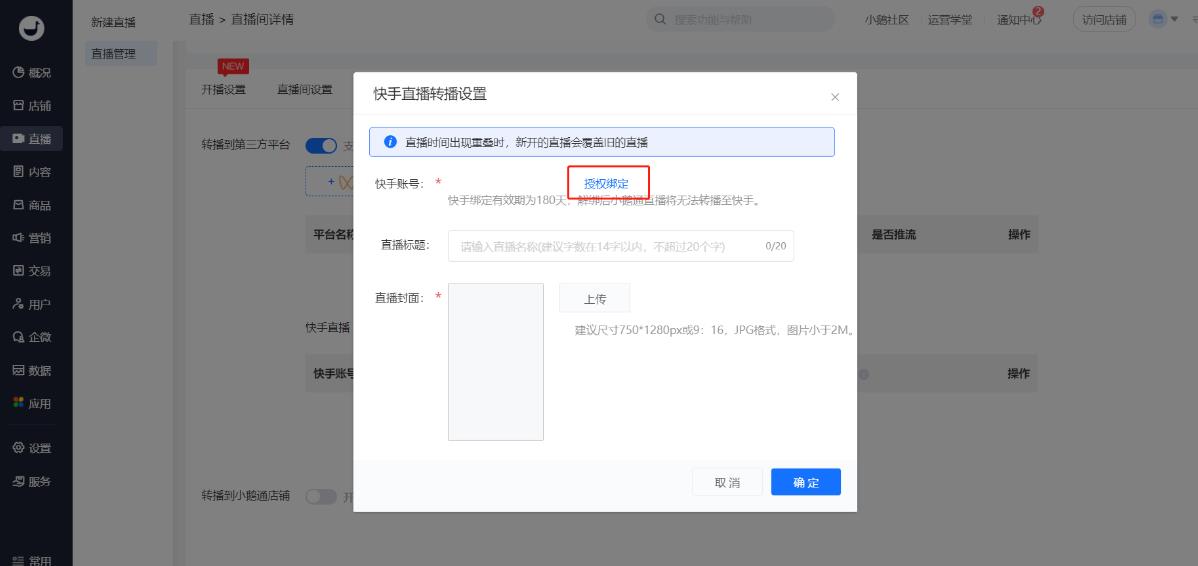Enable the 转播到小鹅通店铺 switch
This screenshot has width=1198, height=566.
point(321,496)
